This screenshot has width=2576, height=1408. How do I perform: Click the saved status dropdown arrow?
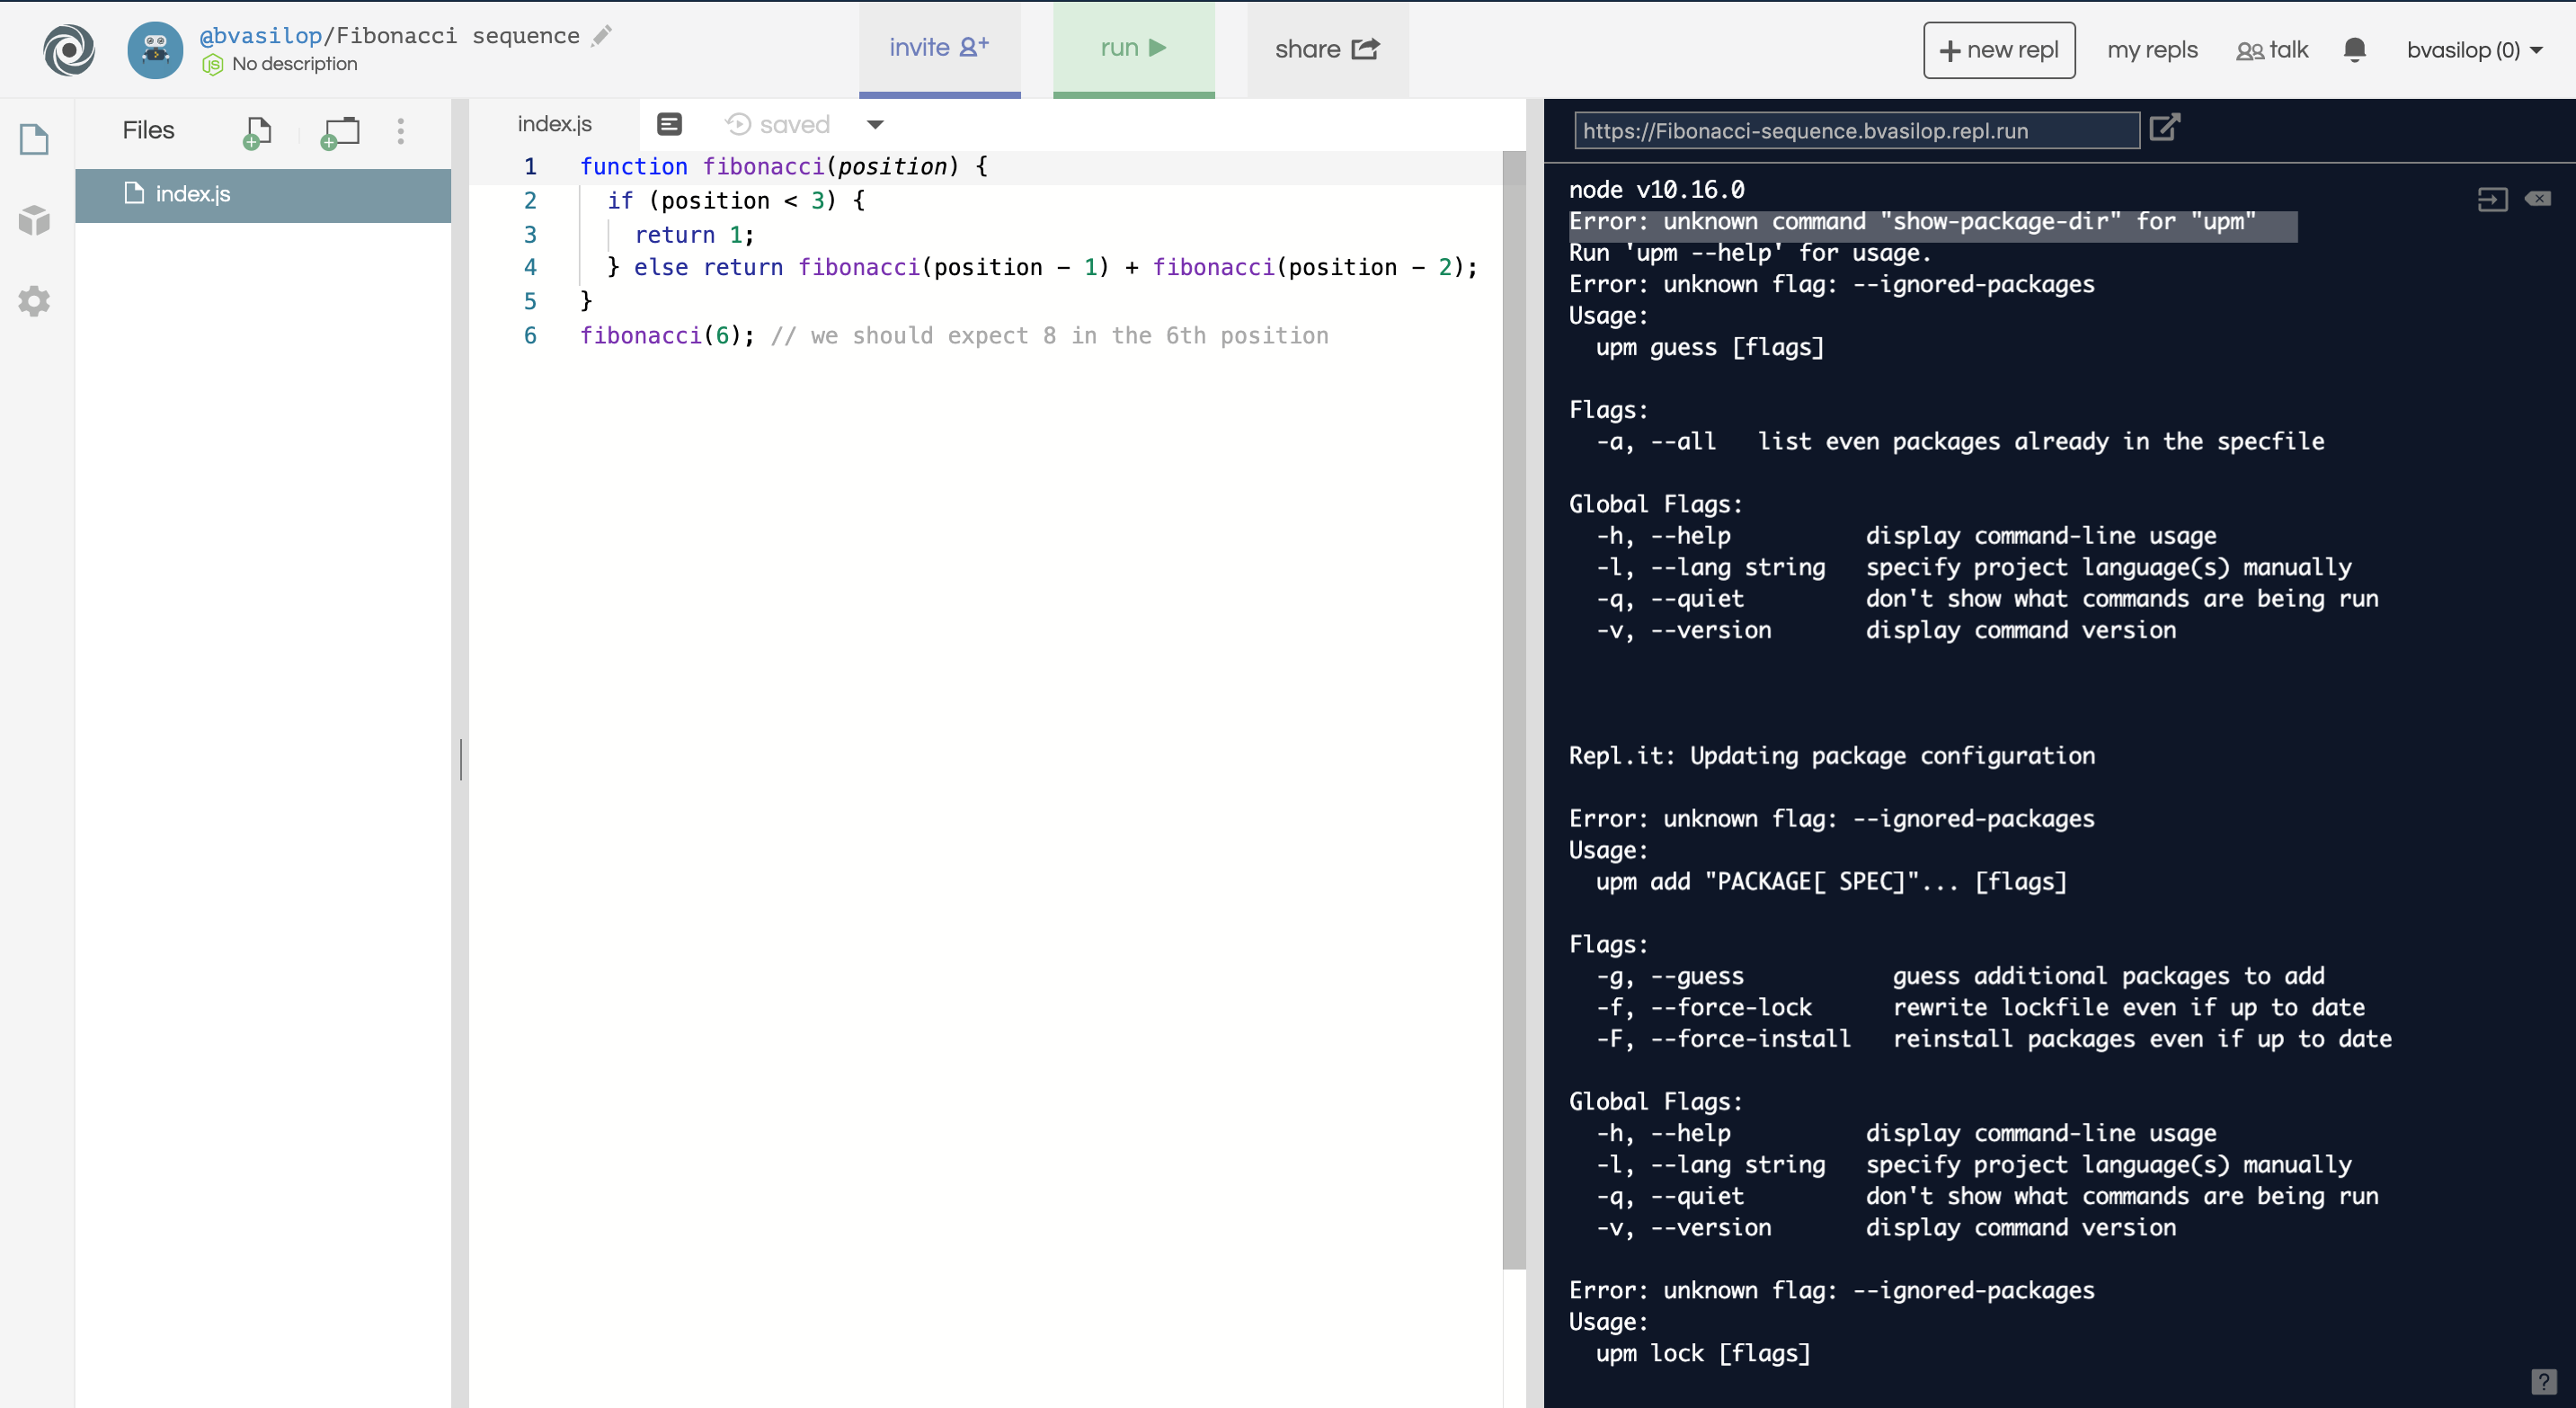[877, 123]
